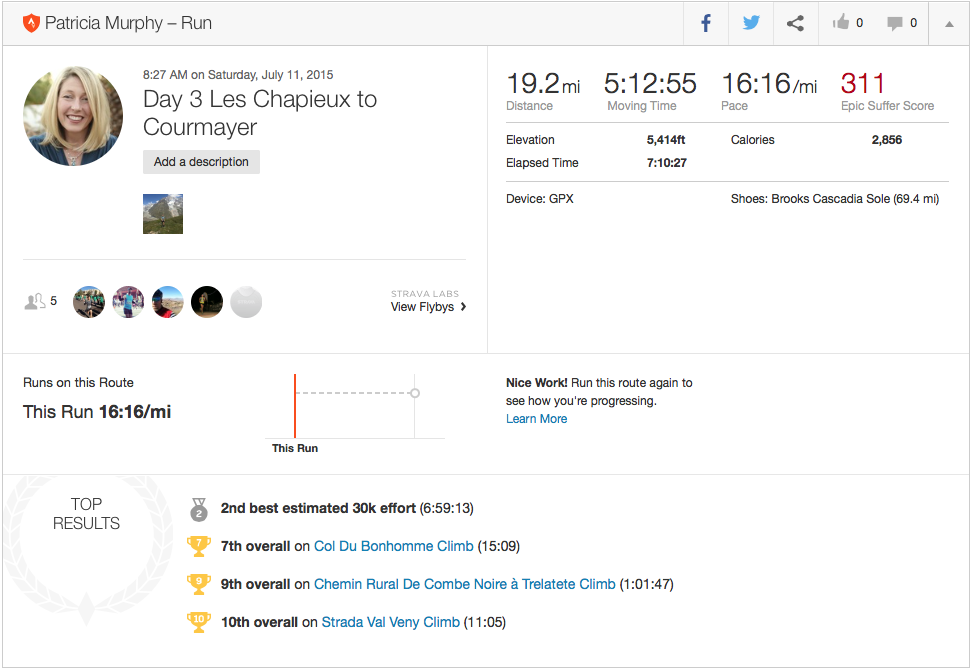Open View Flybys link
972x670 pixels.
click(428, 307)
